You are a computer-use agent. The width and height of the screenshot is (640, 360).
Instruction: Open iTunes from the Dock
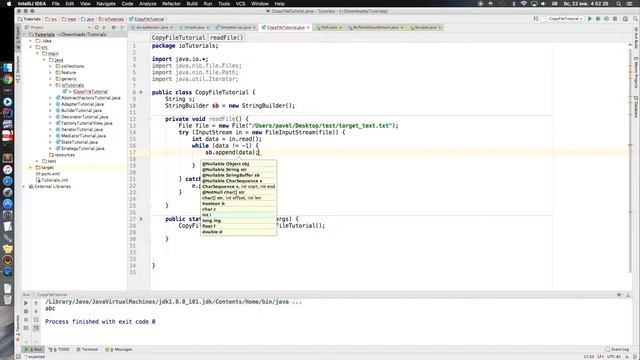[x=7, y=169]
